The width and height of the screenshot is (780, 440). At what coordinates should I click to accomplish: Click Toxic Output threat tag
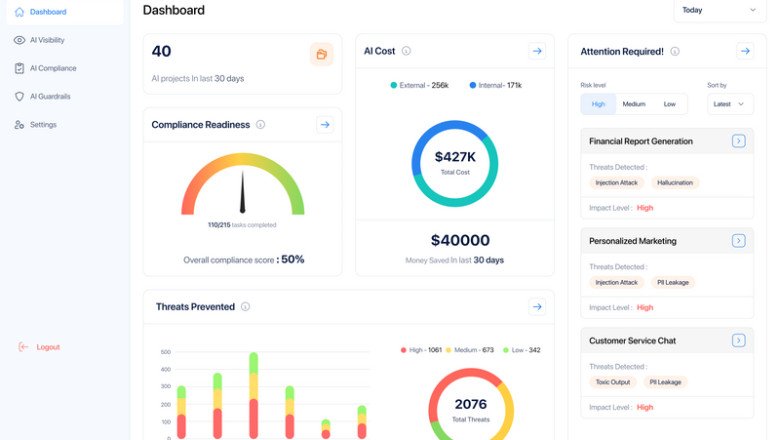click(x=613, y=382)
